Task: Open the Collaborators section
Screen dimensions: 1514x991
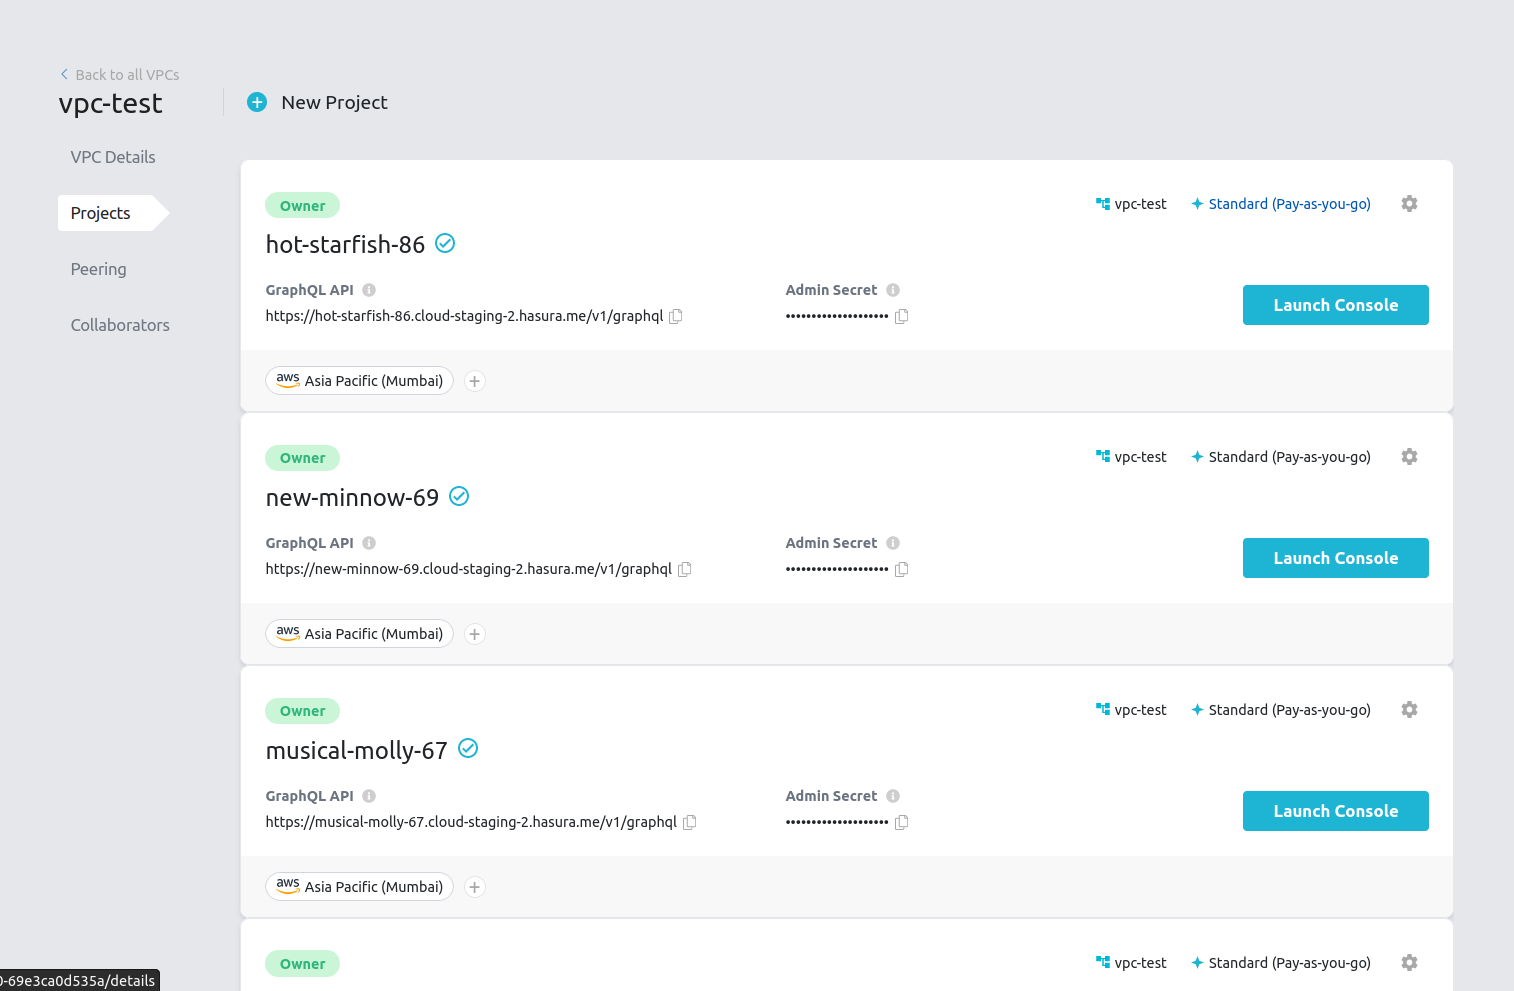Action: (x=120, y=325)
